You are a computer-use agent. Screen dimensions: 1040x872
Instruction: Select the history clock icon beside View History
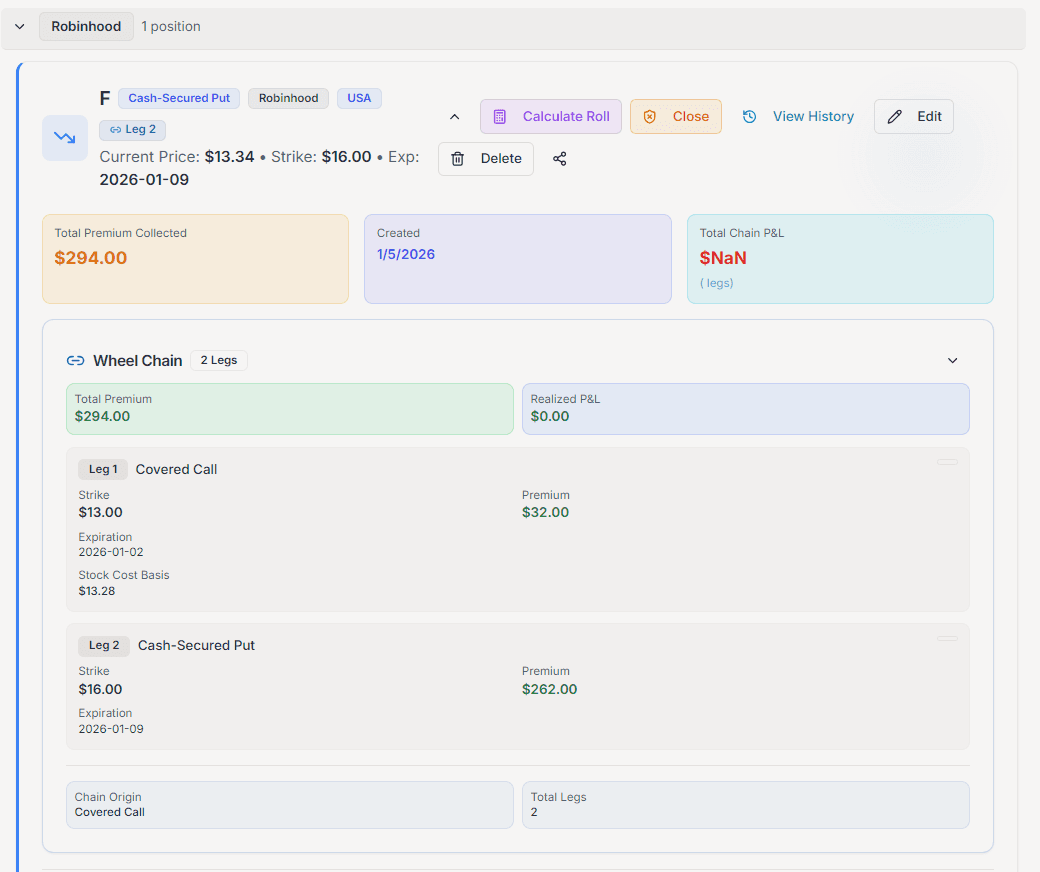[x=750, y=116]
